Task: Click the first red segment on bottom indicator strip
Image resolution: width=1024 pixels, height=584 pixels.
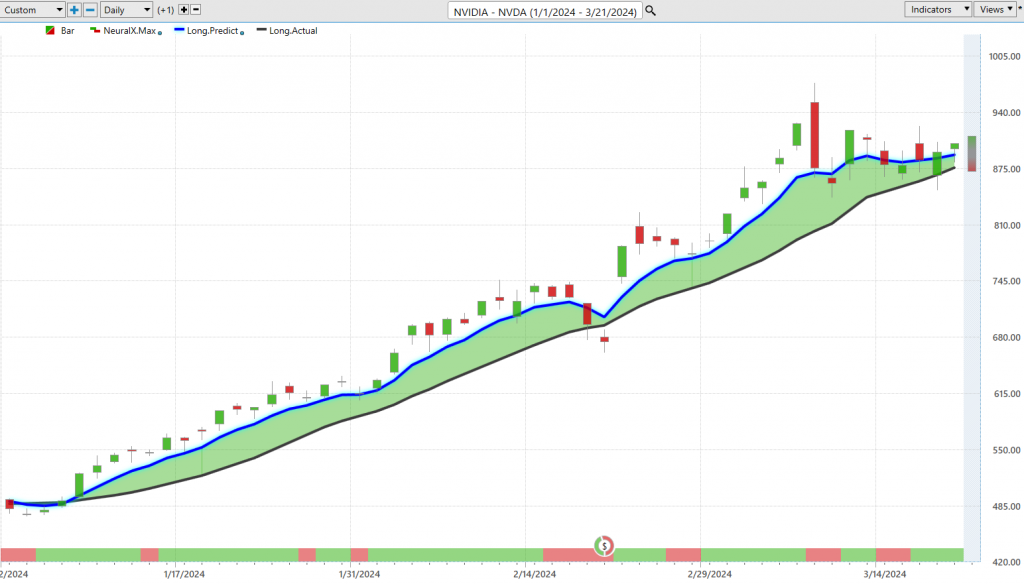Action: [x=18, y=554]
